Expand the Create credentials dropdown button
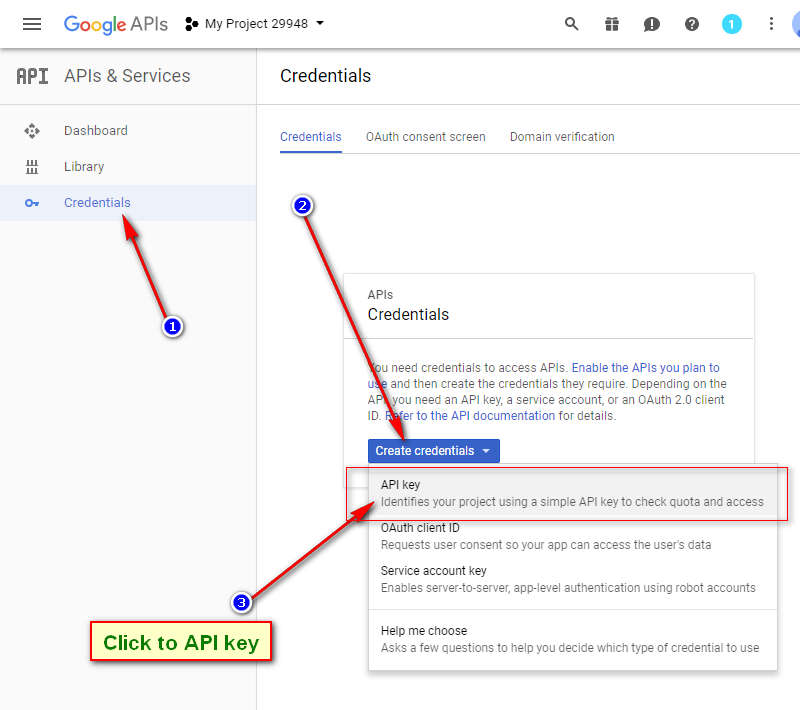 point(433,451)
